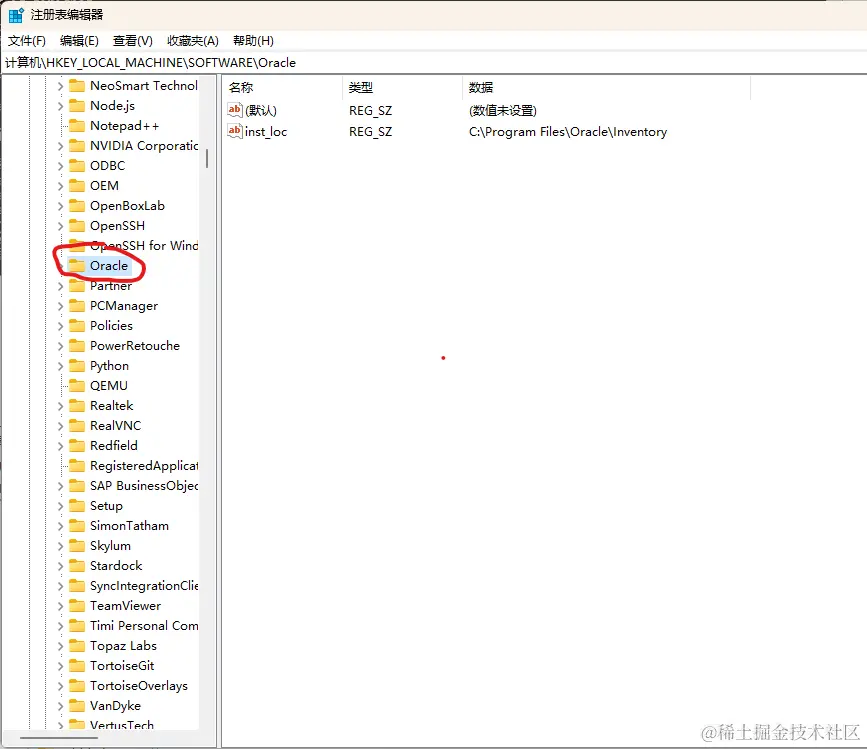Screen dimensions: 867x749
Task: Click the Stardock folder icon
Action: 76,565
